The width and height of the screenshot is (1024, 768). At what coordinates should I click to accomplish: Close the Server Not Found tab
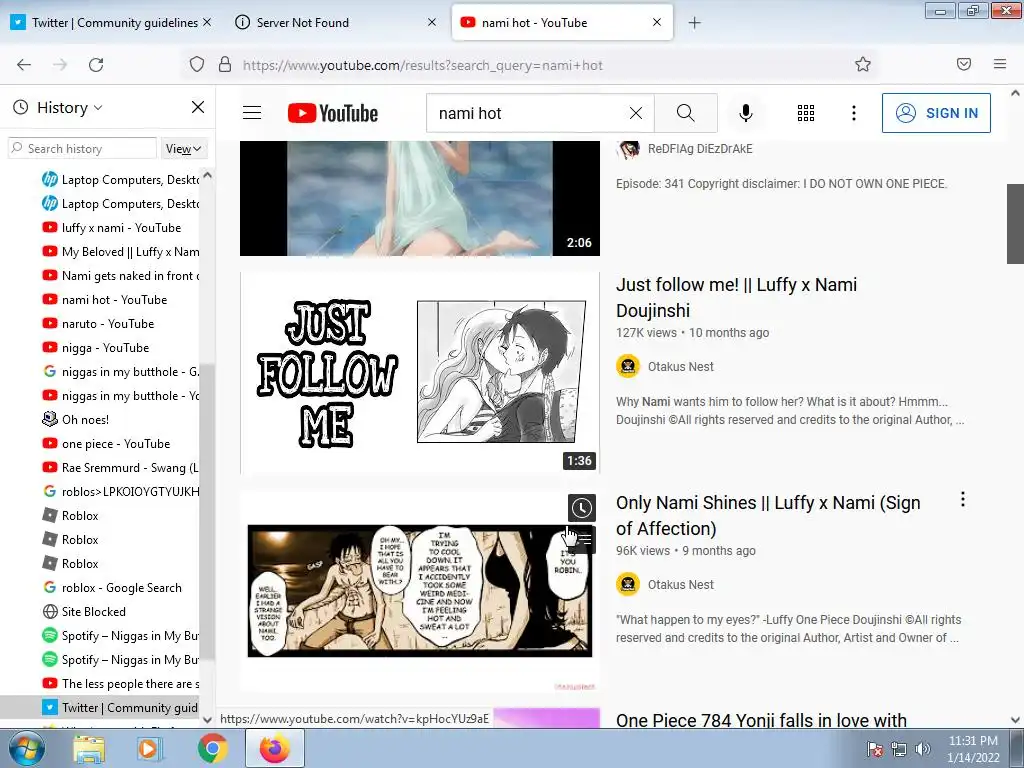click(432, 22)
